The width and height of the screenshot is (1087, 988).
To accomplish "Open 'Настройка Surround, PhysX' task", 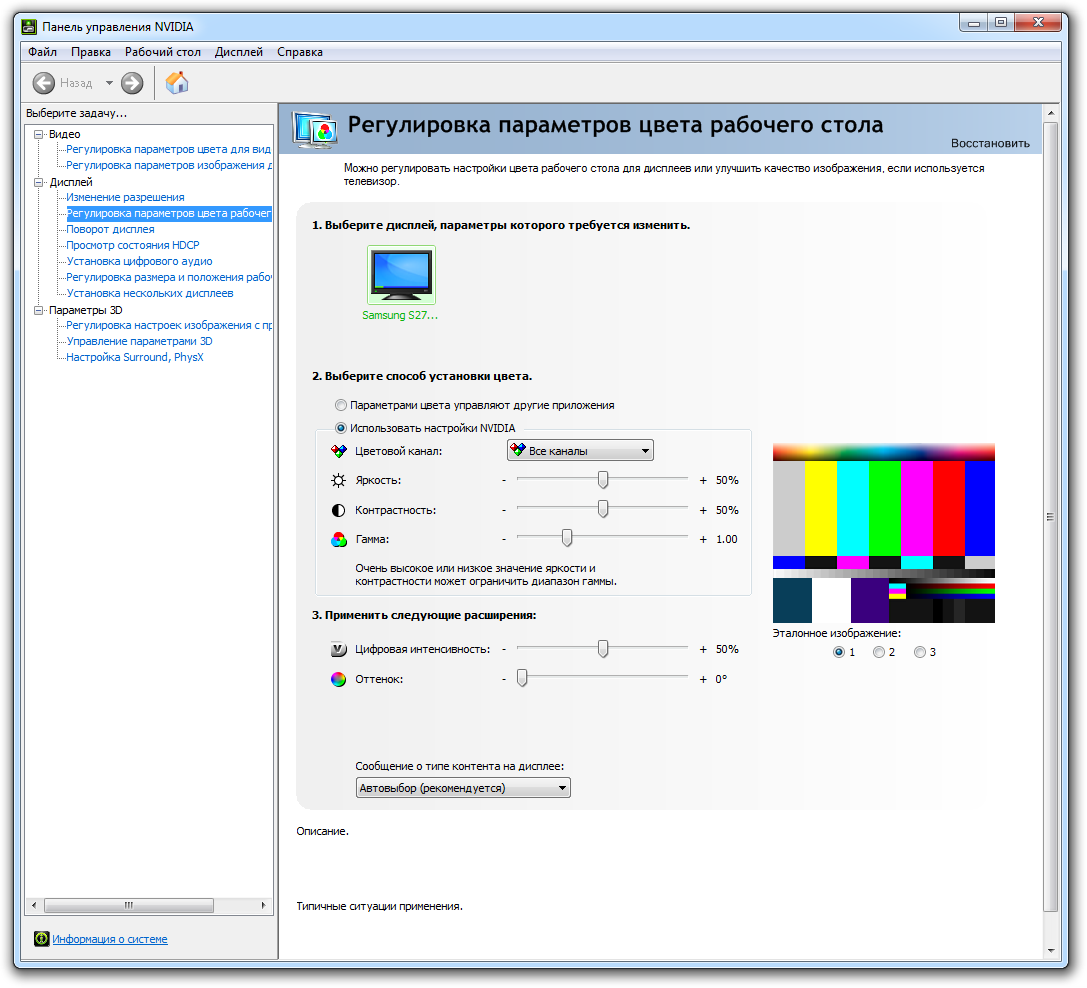I will pyautogui.click(x=135, y=357).
